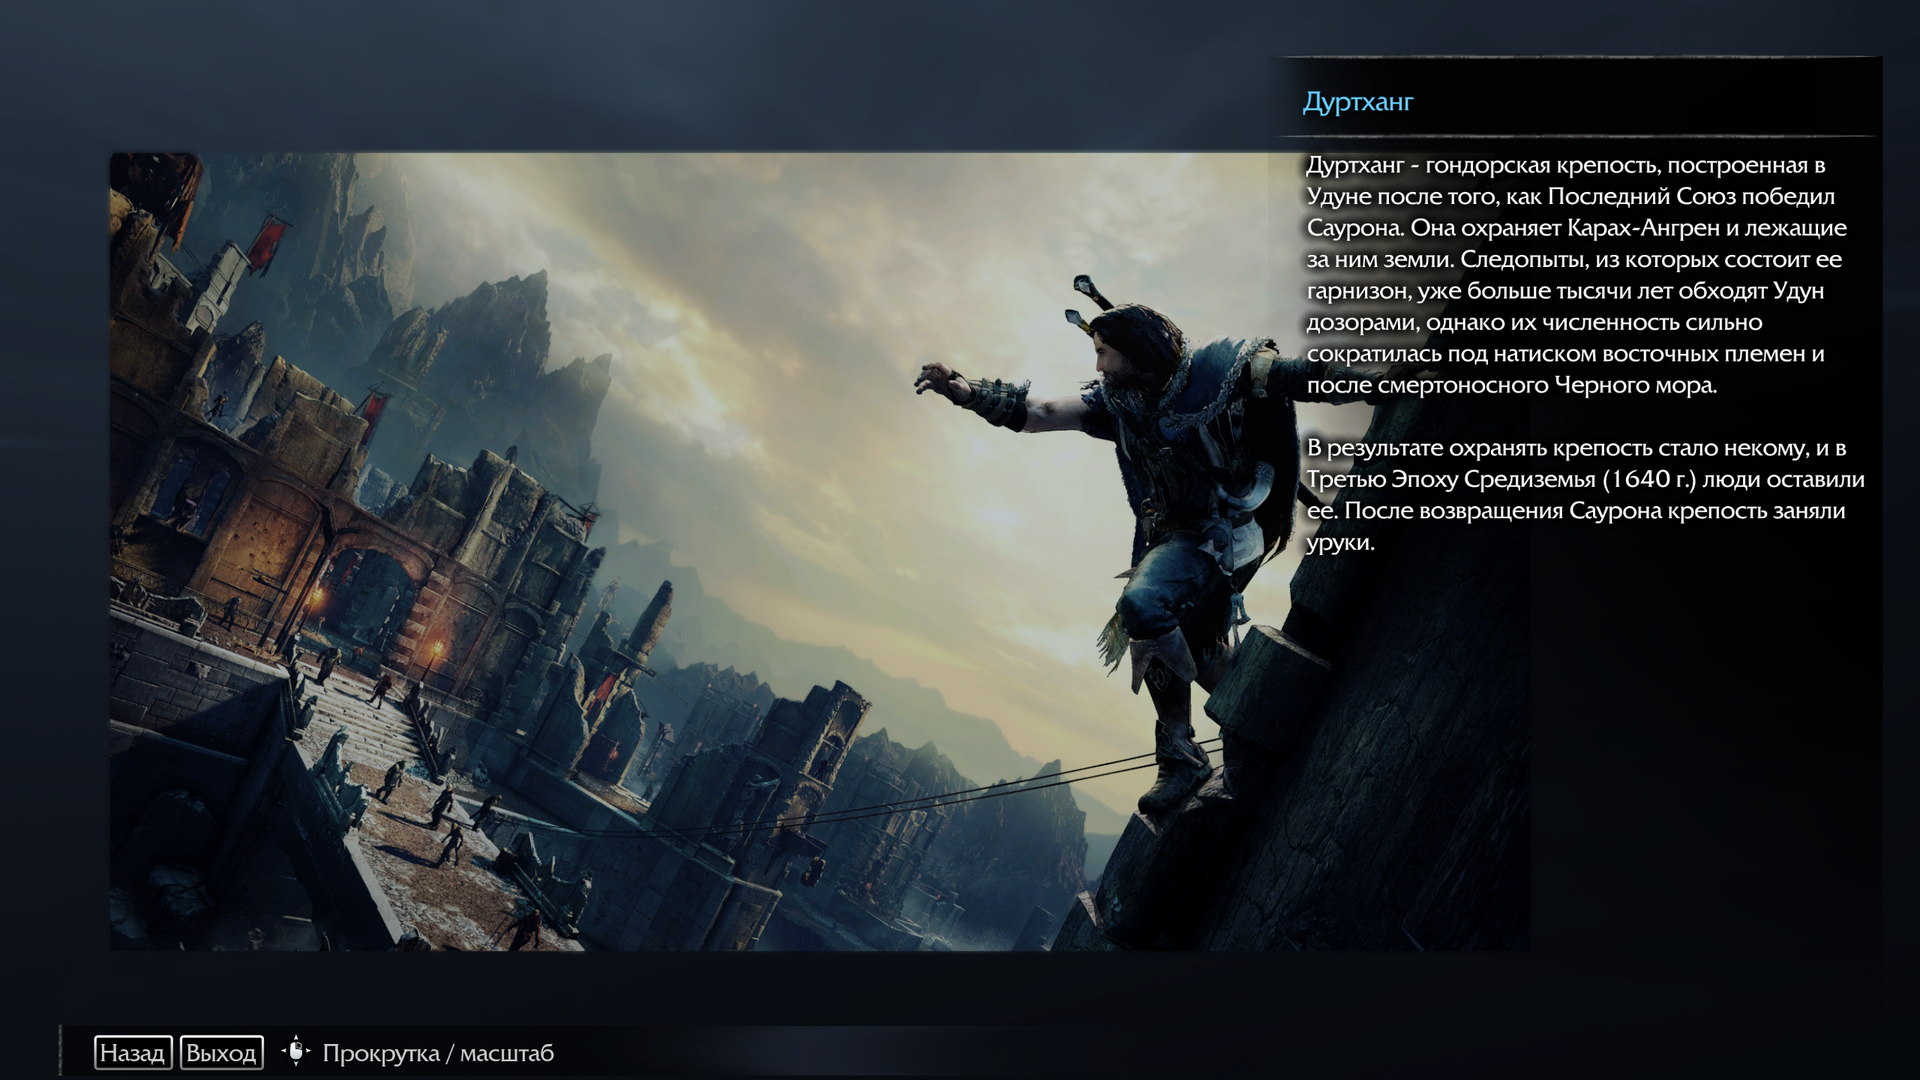Click the divider line under the Дуртханг title
This screenshot has height=1080, width=1920.
(x=1575, y=136)
